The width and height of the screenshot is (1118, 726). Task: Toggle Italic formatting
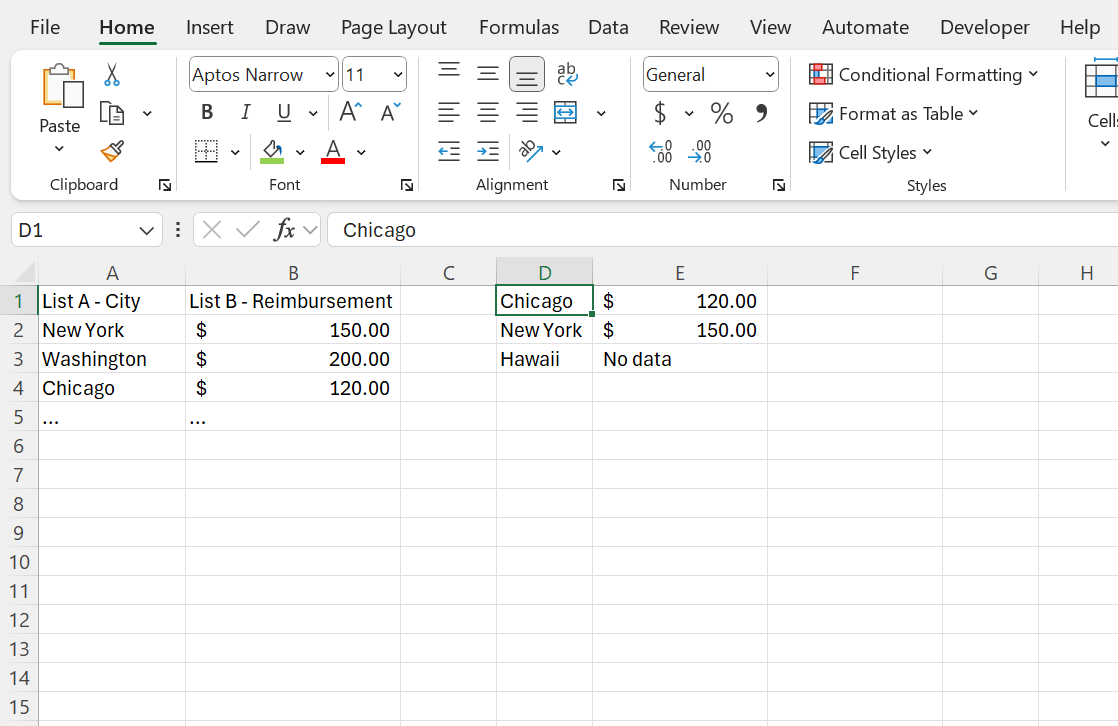[x=245, y=113]
